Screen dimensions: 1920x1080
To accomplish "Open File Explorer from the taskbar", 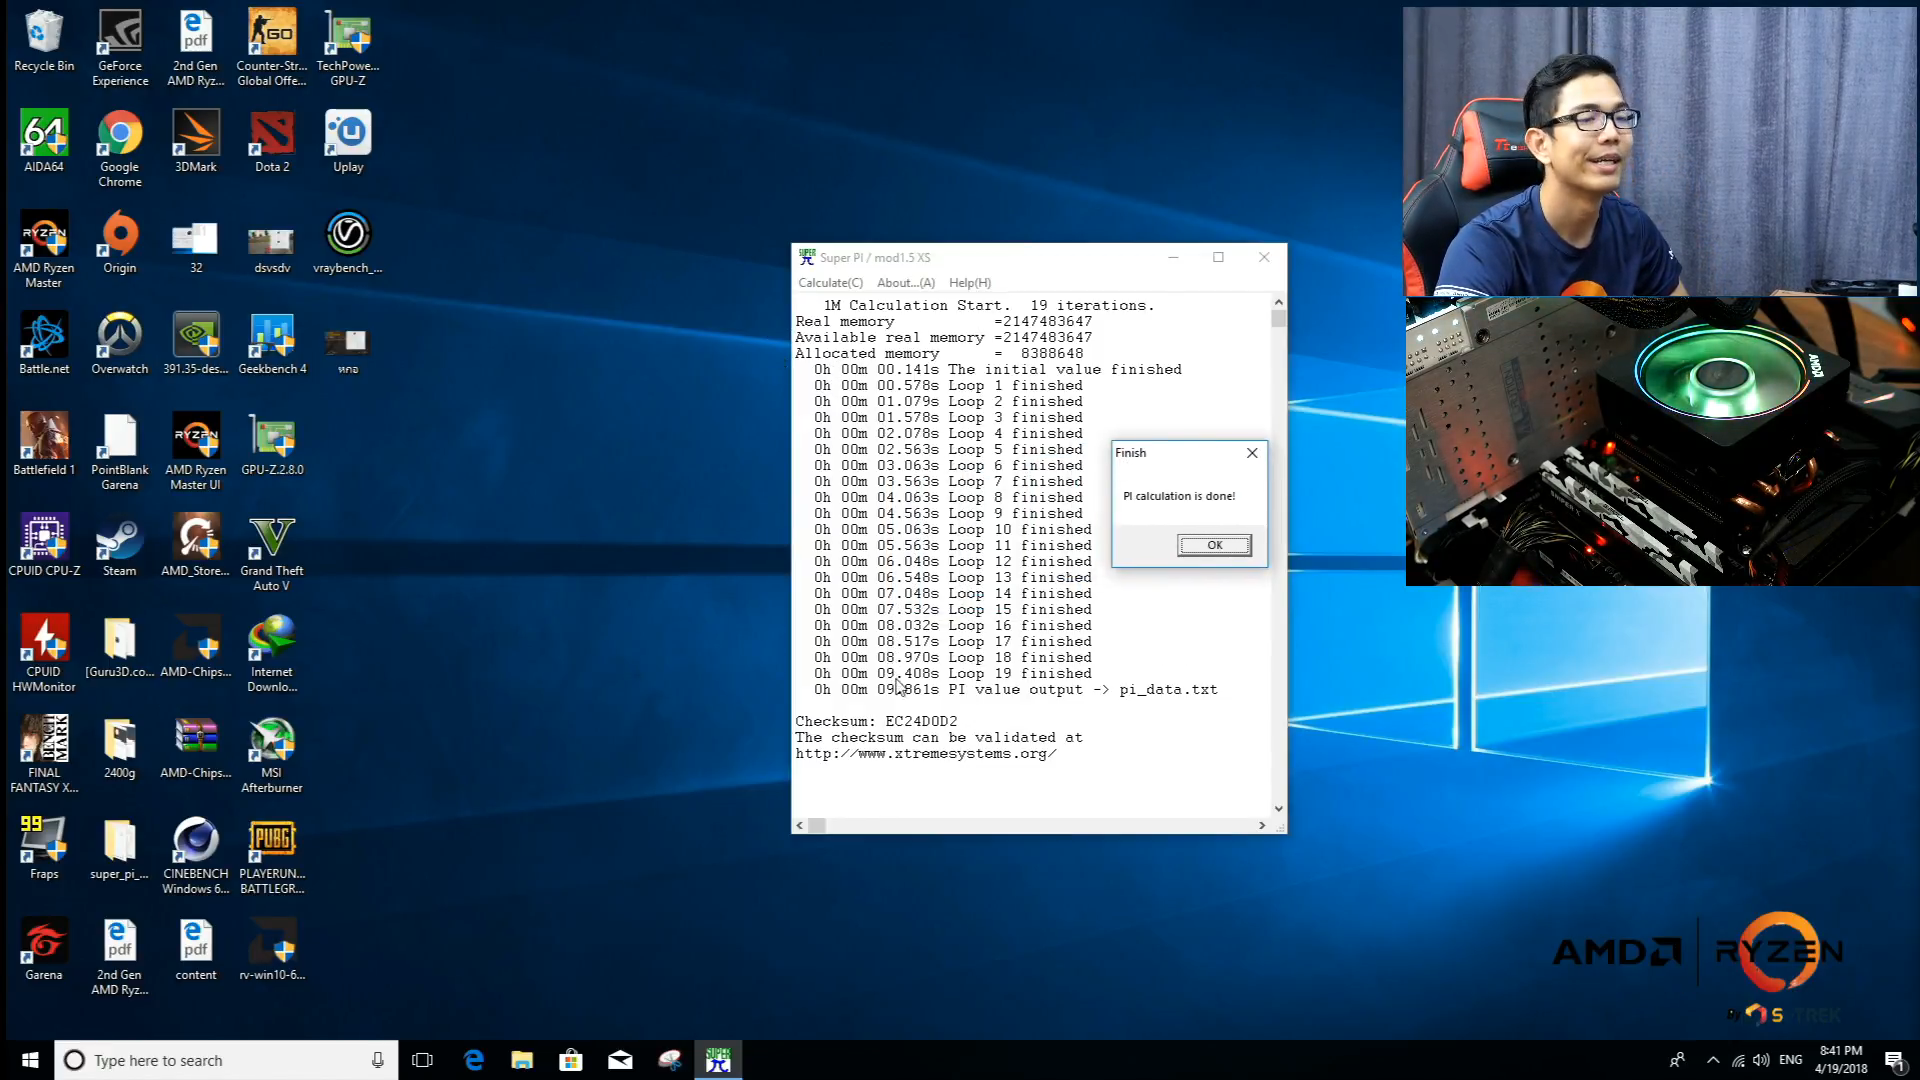I will click(x=522, y=1060).
